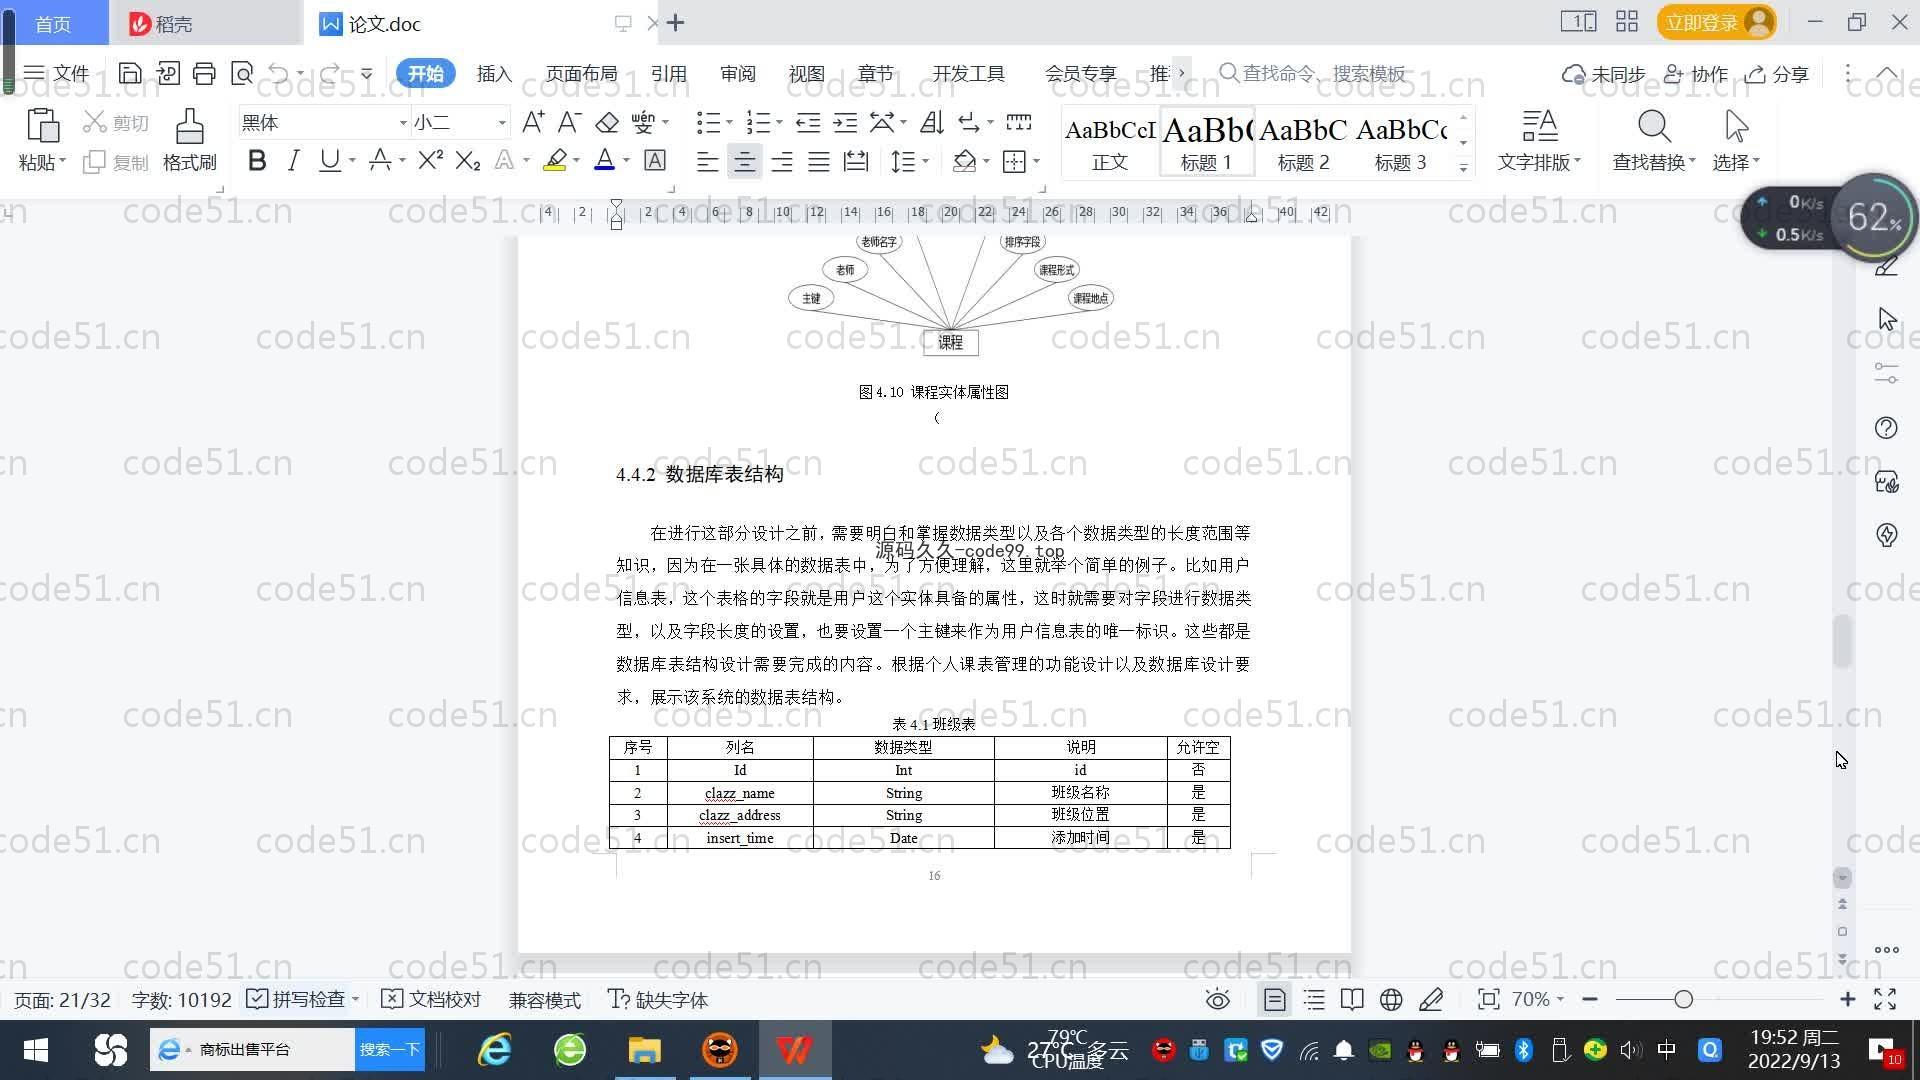Toggle center alignment

pyautogui.click(x=744, y=161)
